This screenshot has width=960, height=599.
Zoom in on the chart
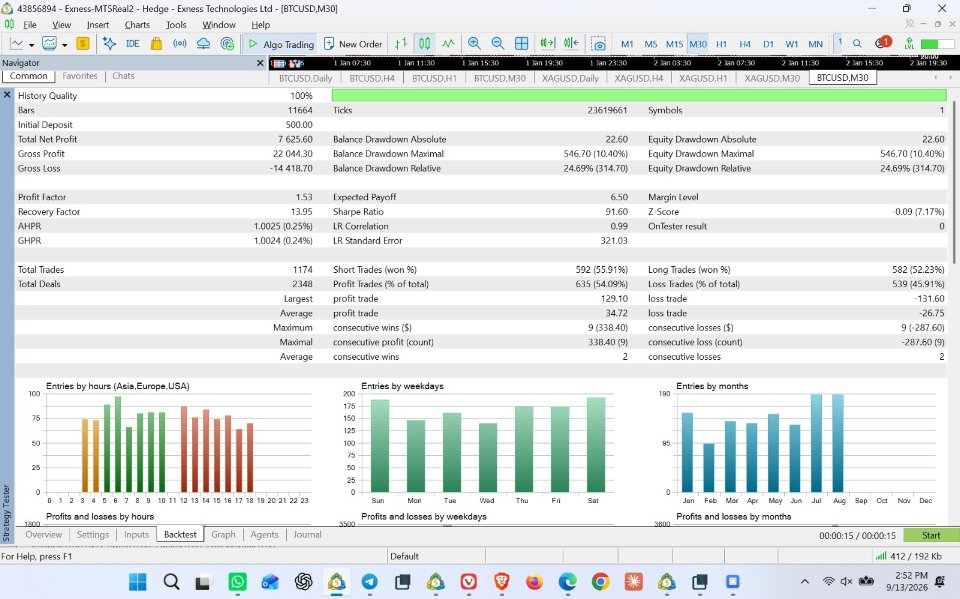[474, 43]
